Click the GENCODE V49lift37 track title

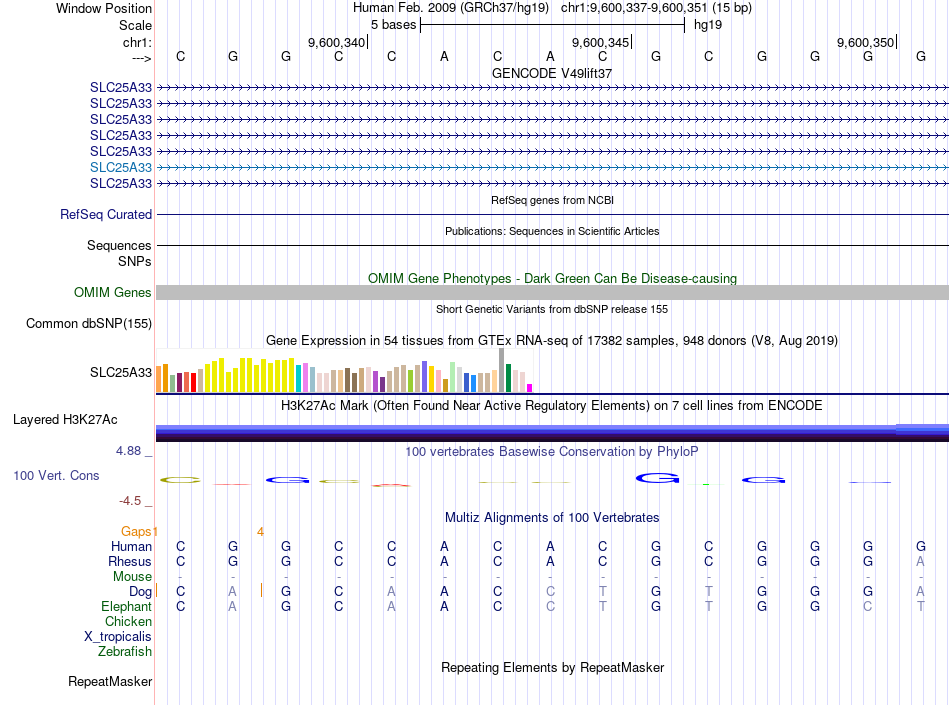point(552,73)
